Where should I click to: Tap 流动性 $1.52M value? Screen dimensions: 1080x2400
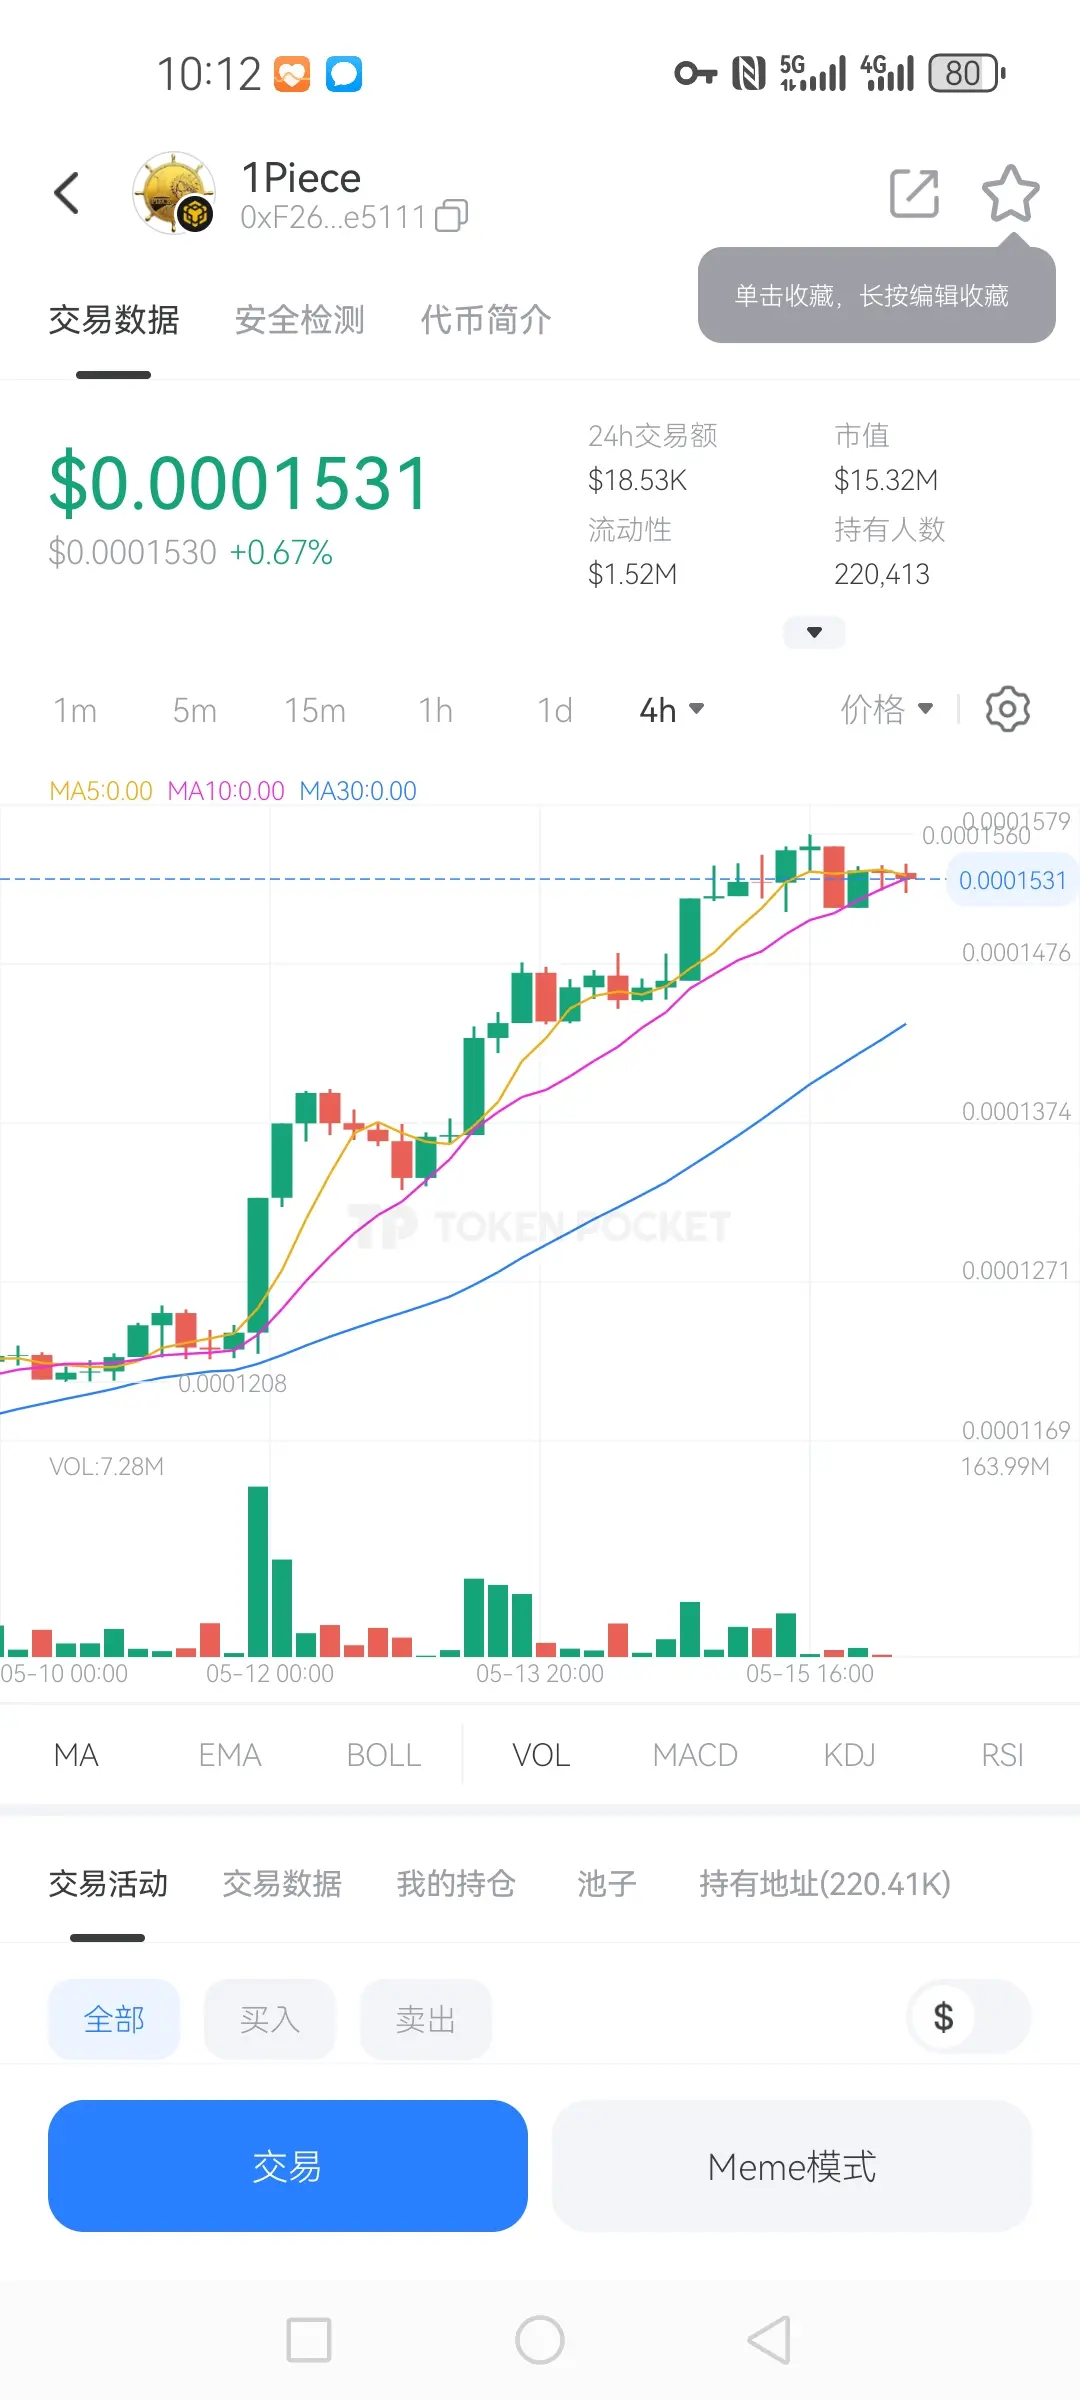coord(633,575)
